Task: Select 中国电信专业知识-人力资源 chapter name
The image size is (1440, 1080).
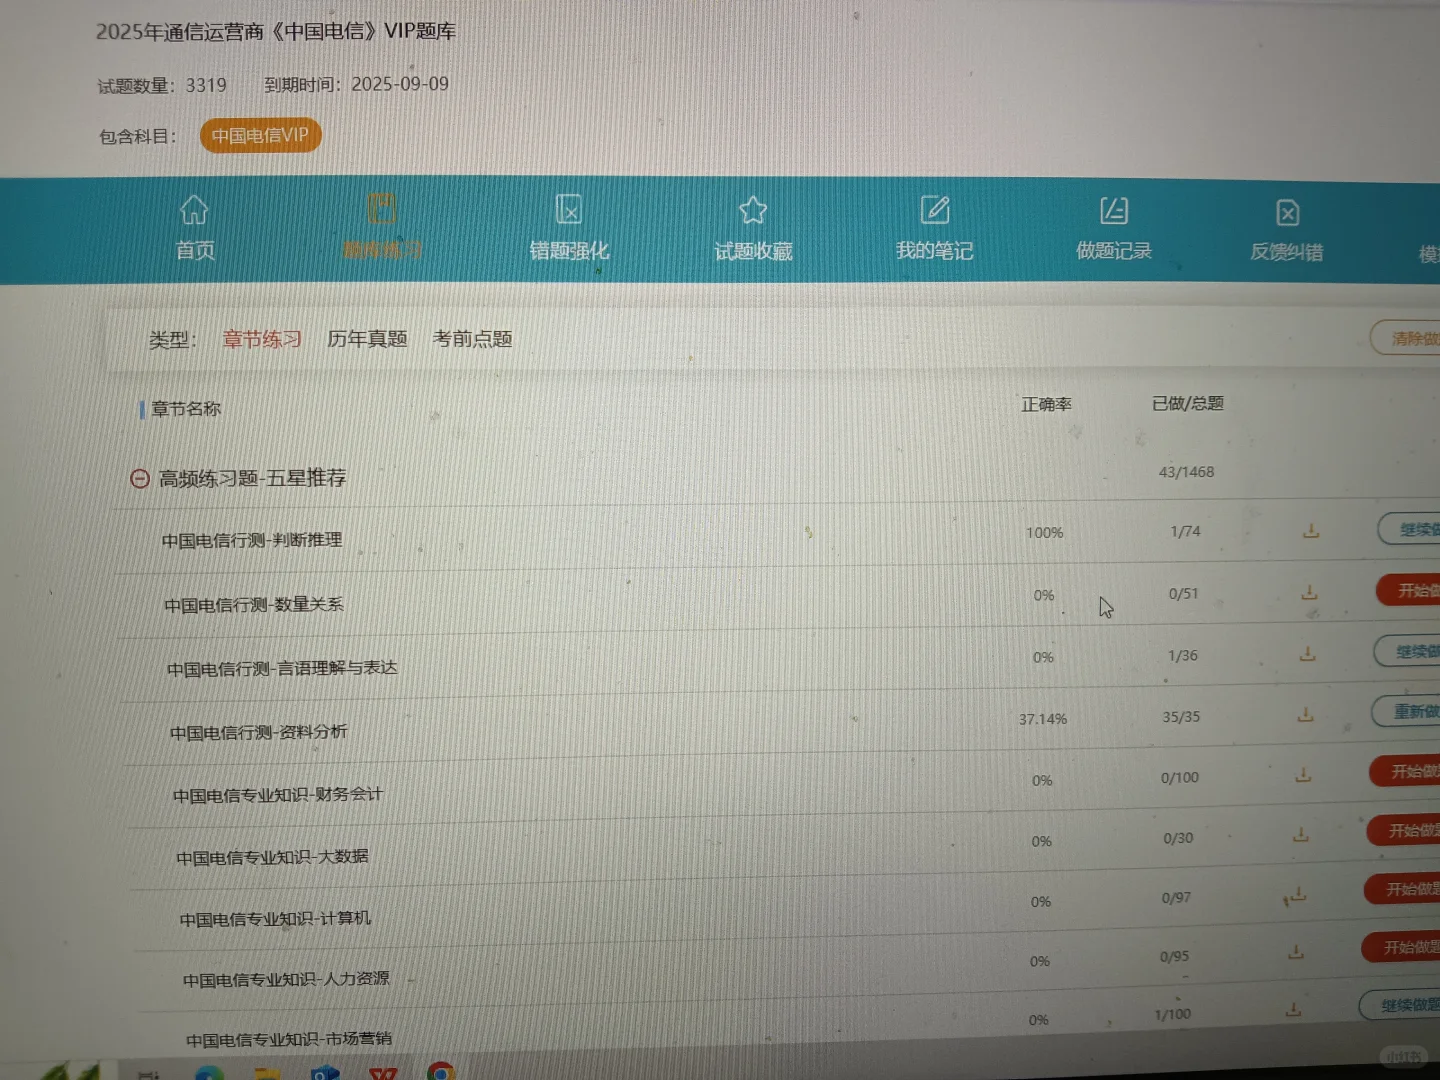Action: (286, 980)
